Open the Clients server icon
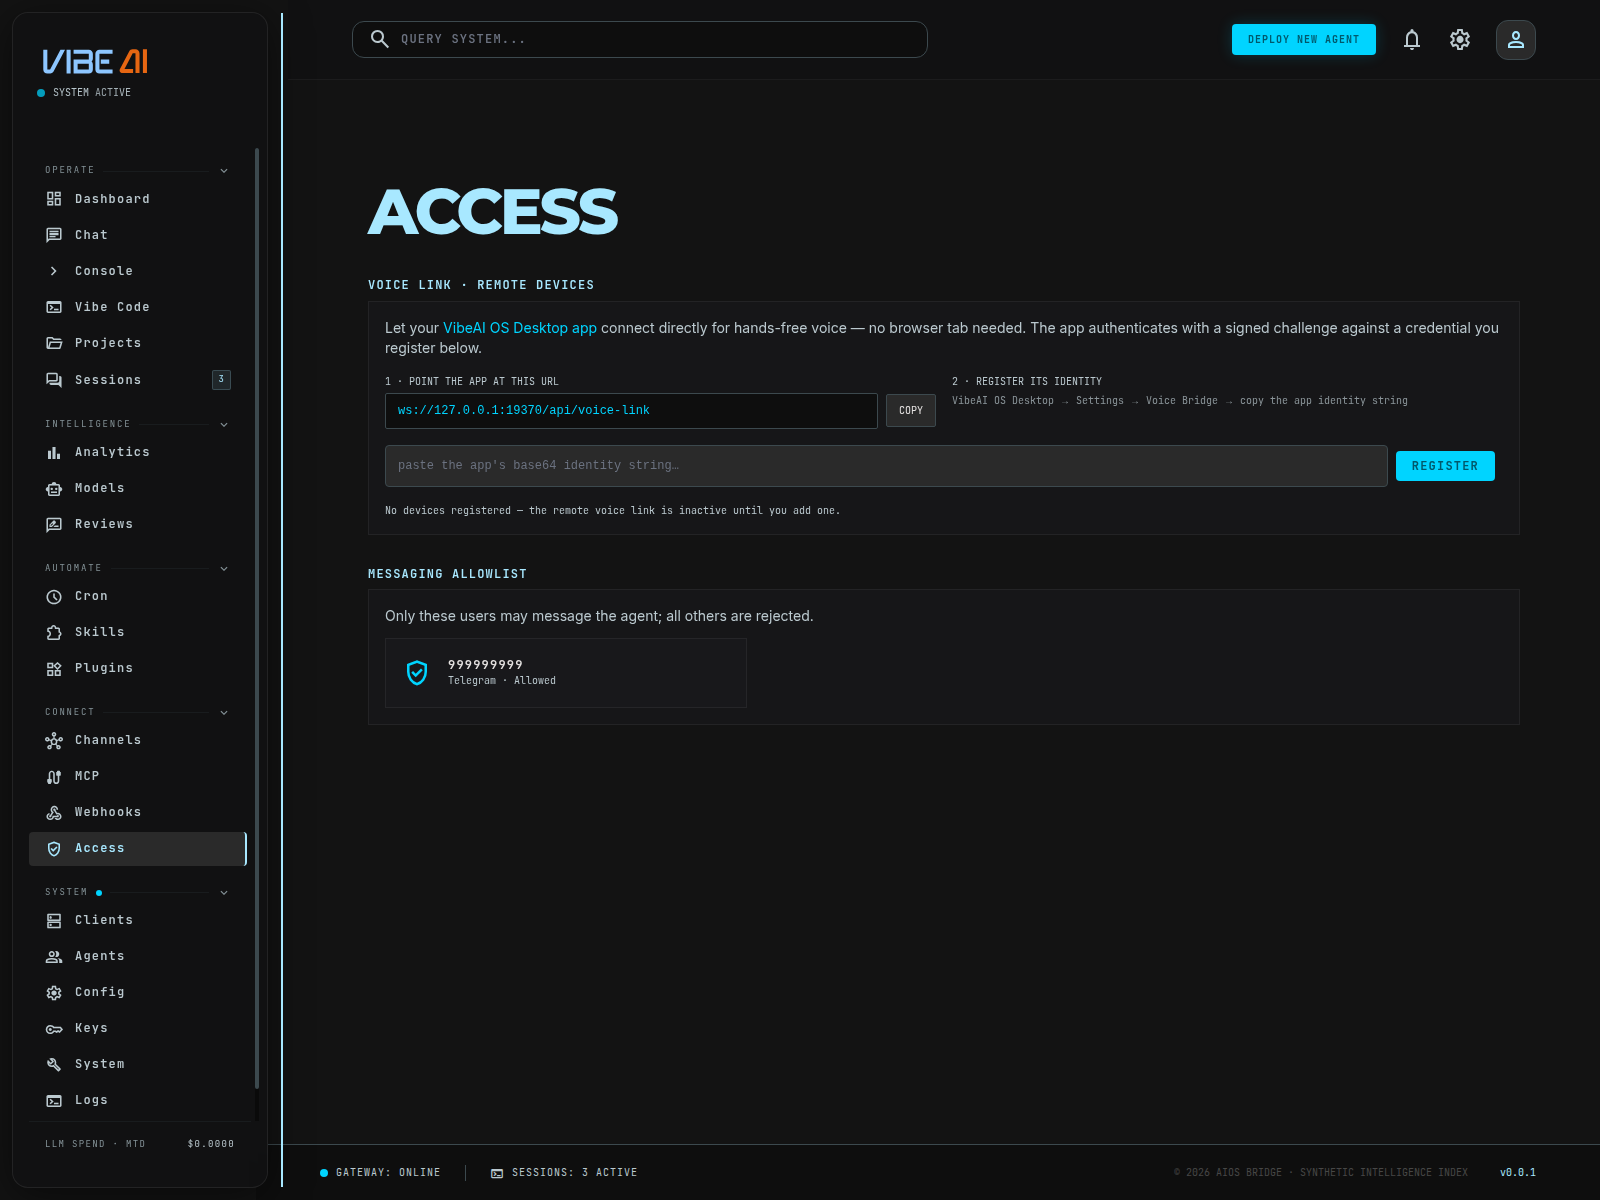Viewport: 1600px width, 1200px height. tap(54, 920)
